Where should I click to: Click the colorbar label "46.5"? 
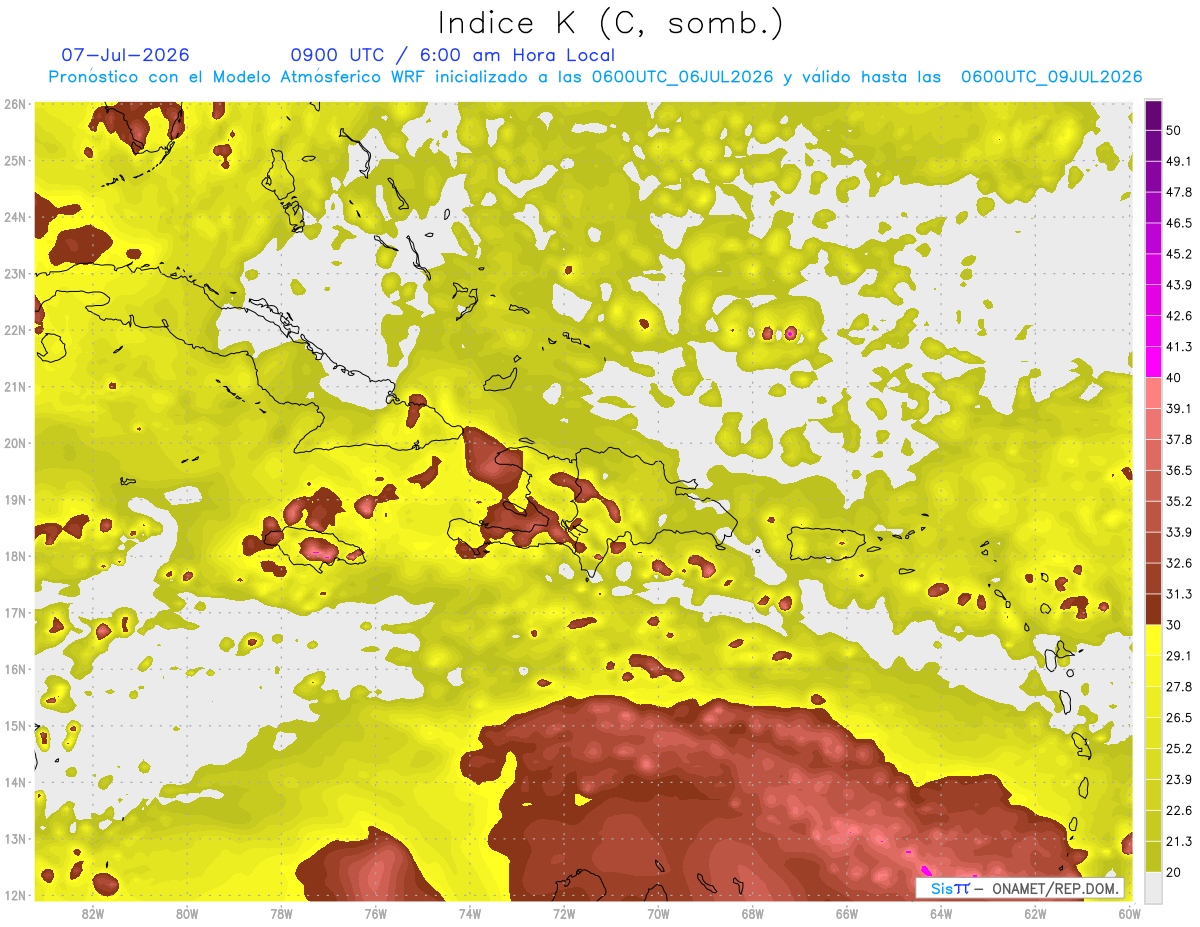1179,223
